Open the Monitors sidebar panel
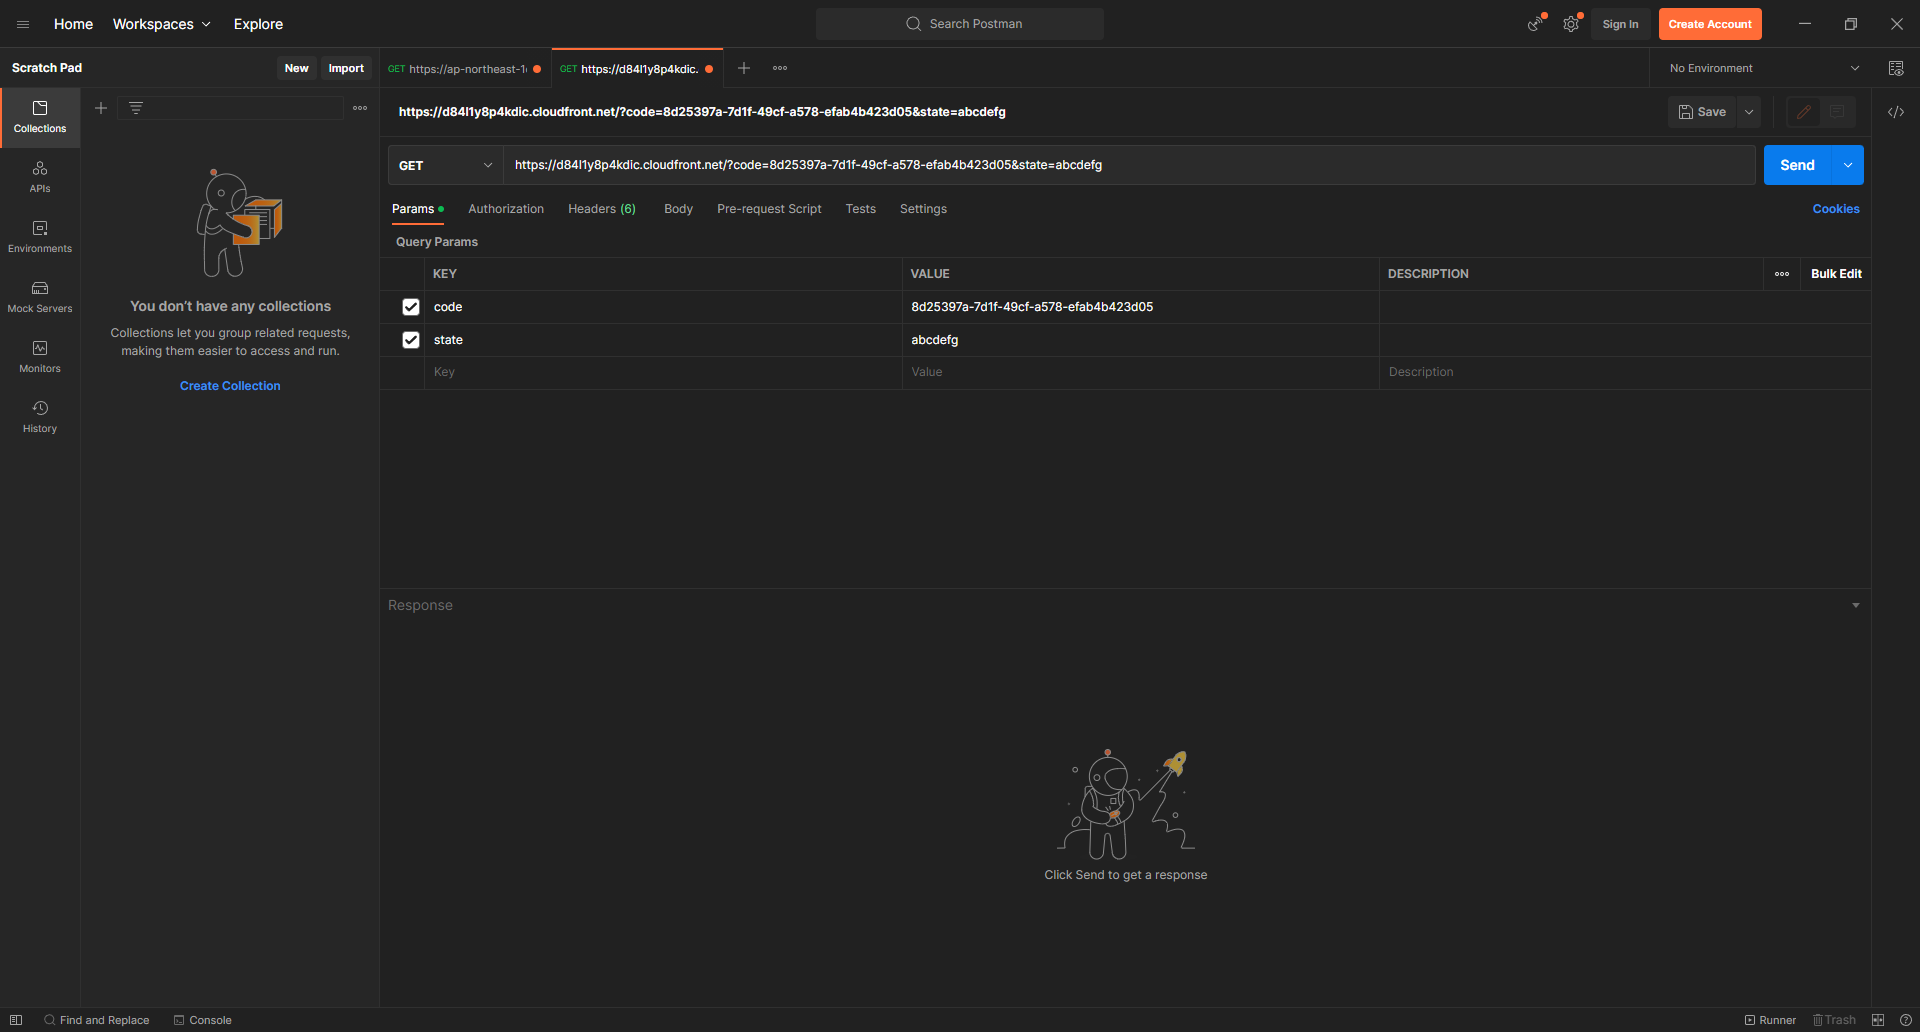This screenshot has width=1920, height=1032. pos(40,357)
